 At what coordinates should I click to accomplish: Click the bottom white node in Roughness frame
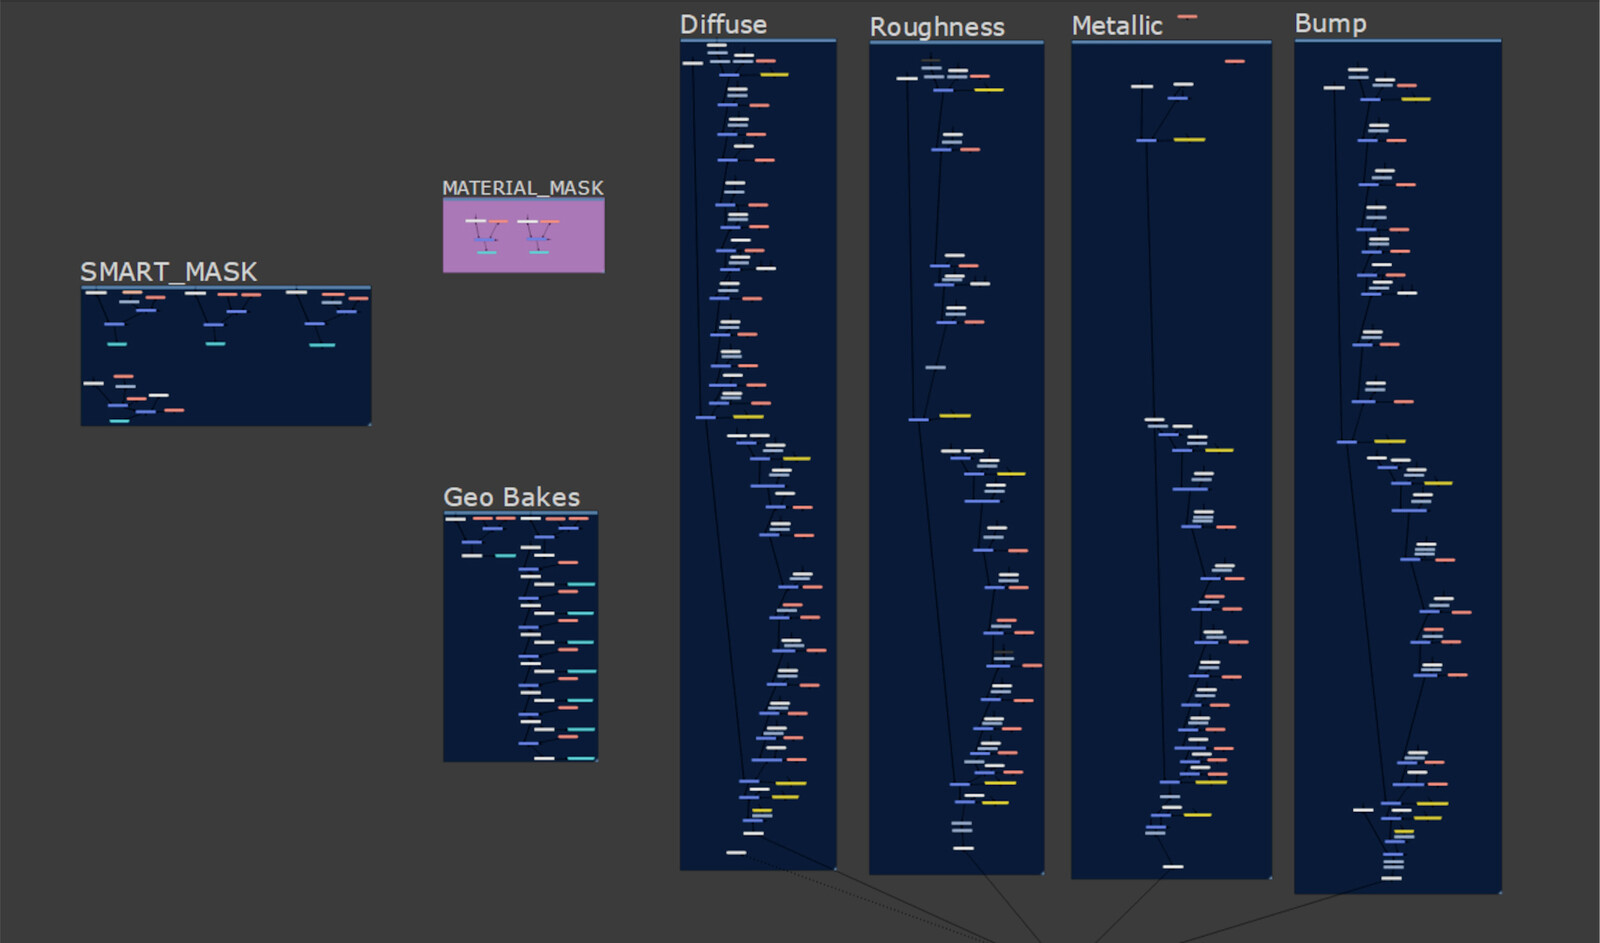click(963, 848)
